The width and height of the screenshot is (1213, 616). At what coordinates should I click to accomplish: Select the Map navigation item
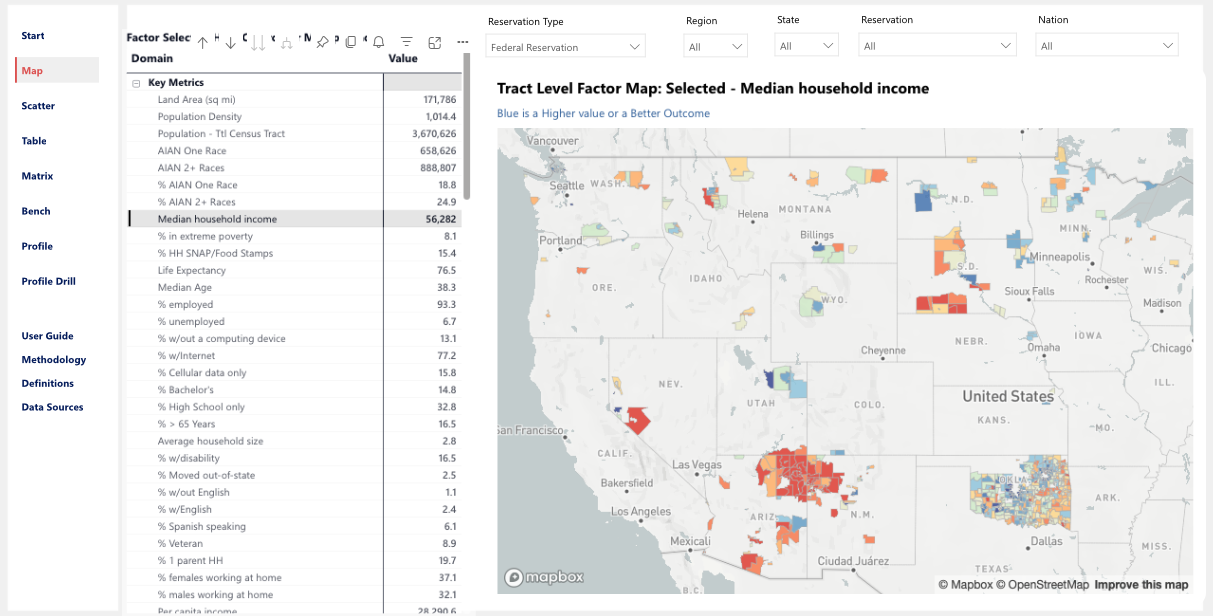point(57,71)
